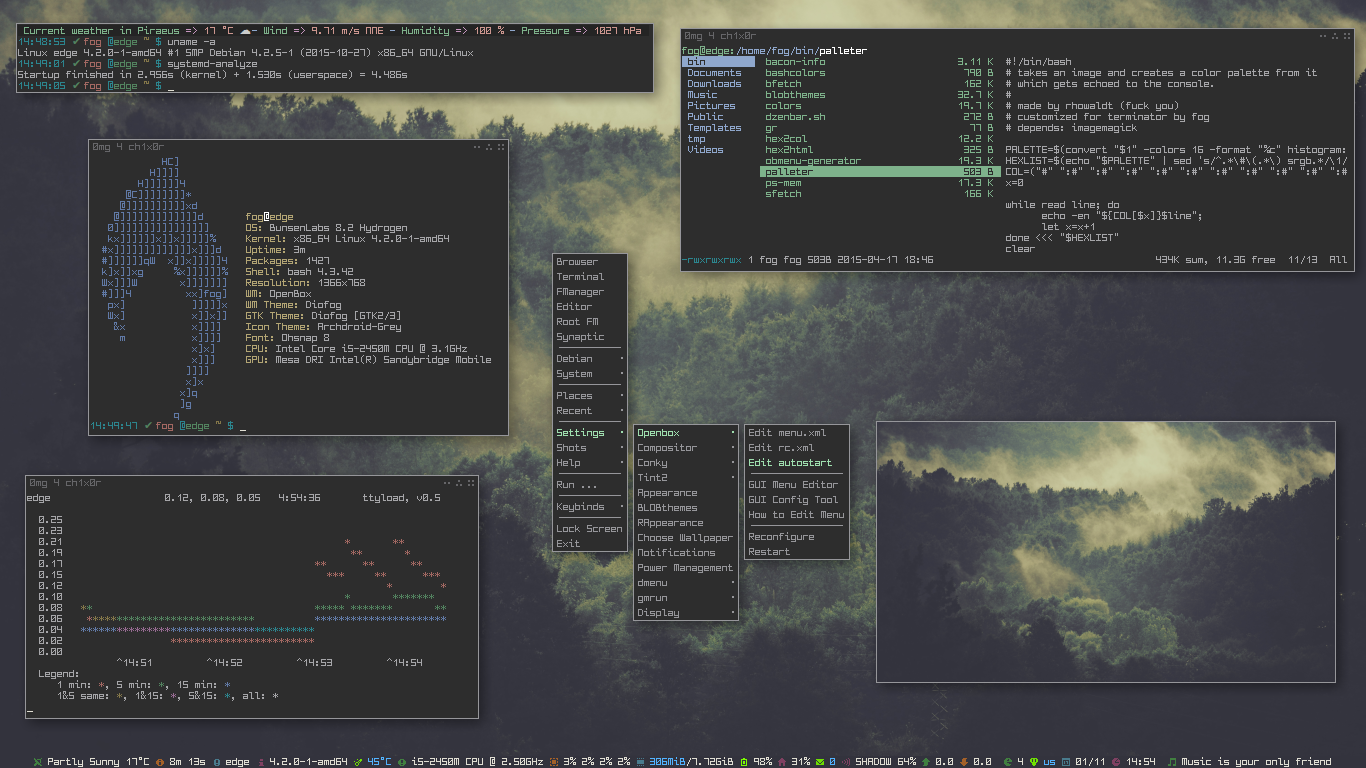The width and height of the screenshot is (1366, 768).
Task: Select Choose Wallpaper from Settings menu
Action: (685, 538)
